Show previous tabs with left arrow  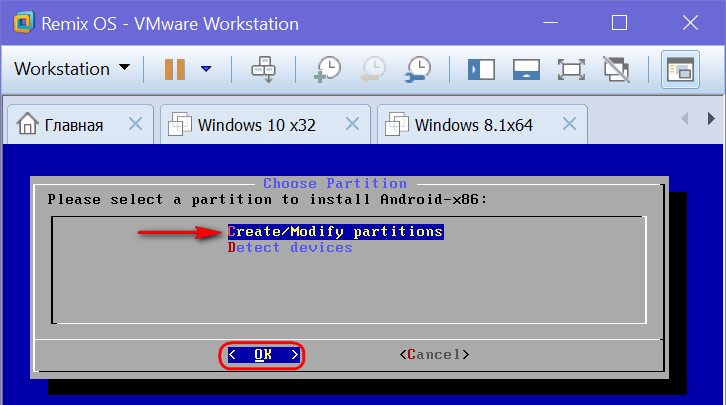pos(685,119)
